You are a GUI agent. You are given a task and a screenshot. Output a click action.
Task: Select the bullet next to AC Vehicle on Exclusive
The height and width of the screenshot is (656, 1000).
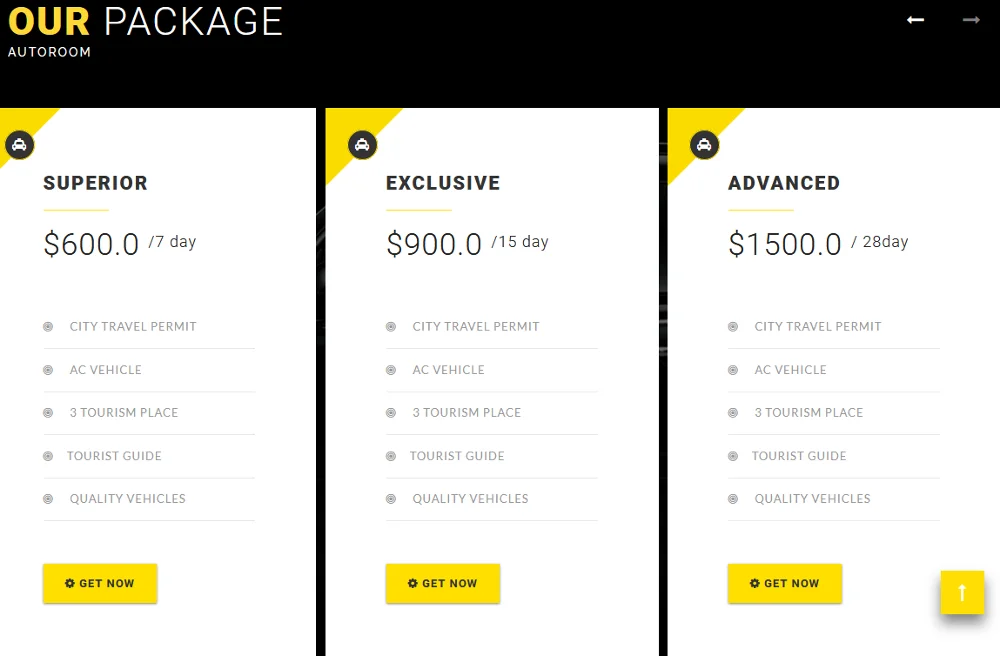(x=389, y=370)
